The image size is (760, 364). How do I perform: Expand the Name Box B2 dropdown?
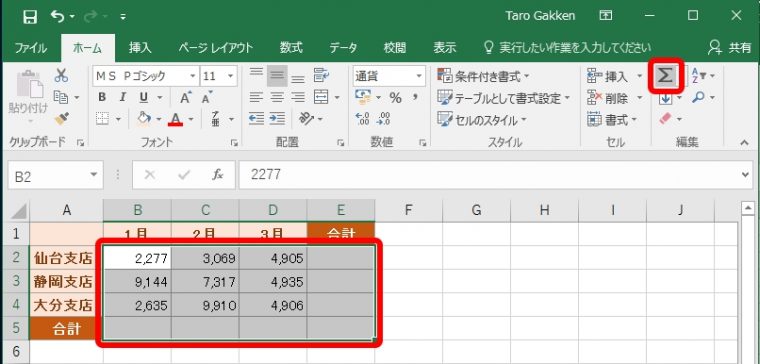(94, 175)
